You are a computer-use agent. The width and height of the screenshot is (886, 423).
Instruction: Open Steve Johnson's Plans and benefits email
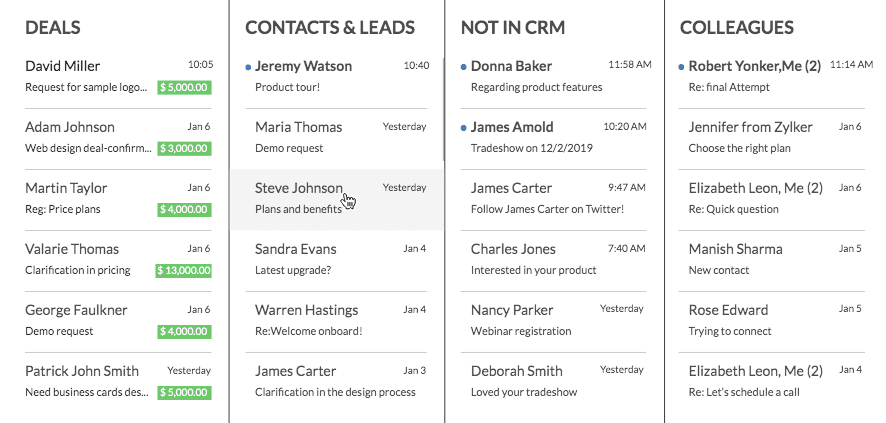click(336, 199)
